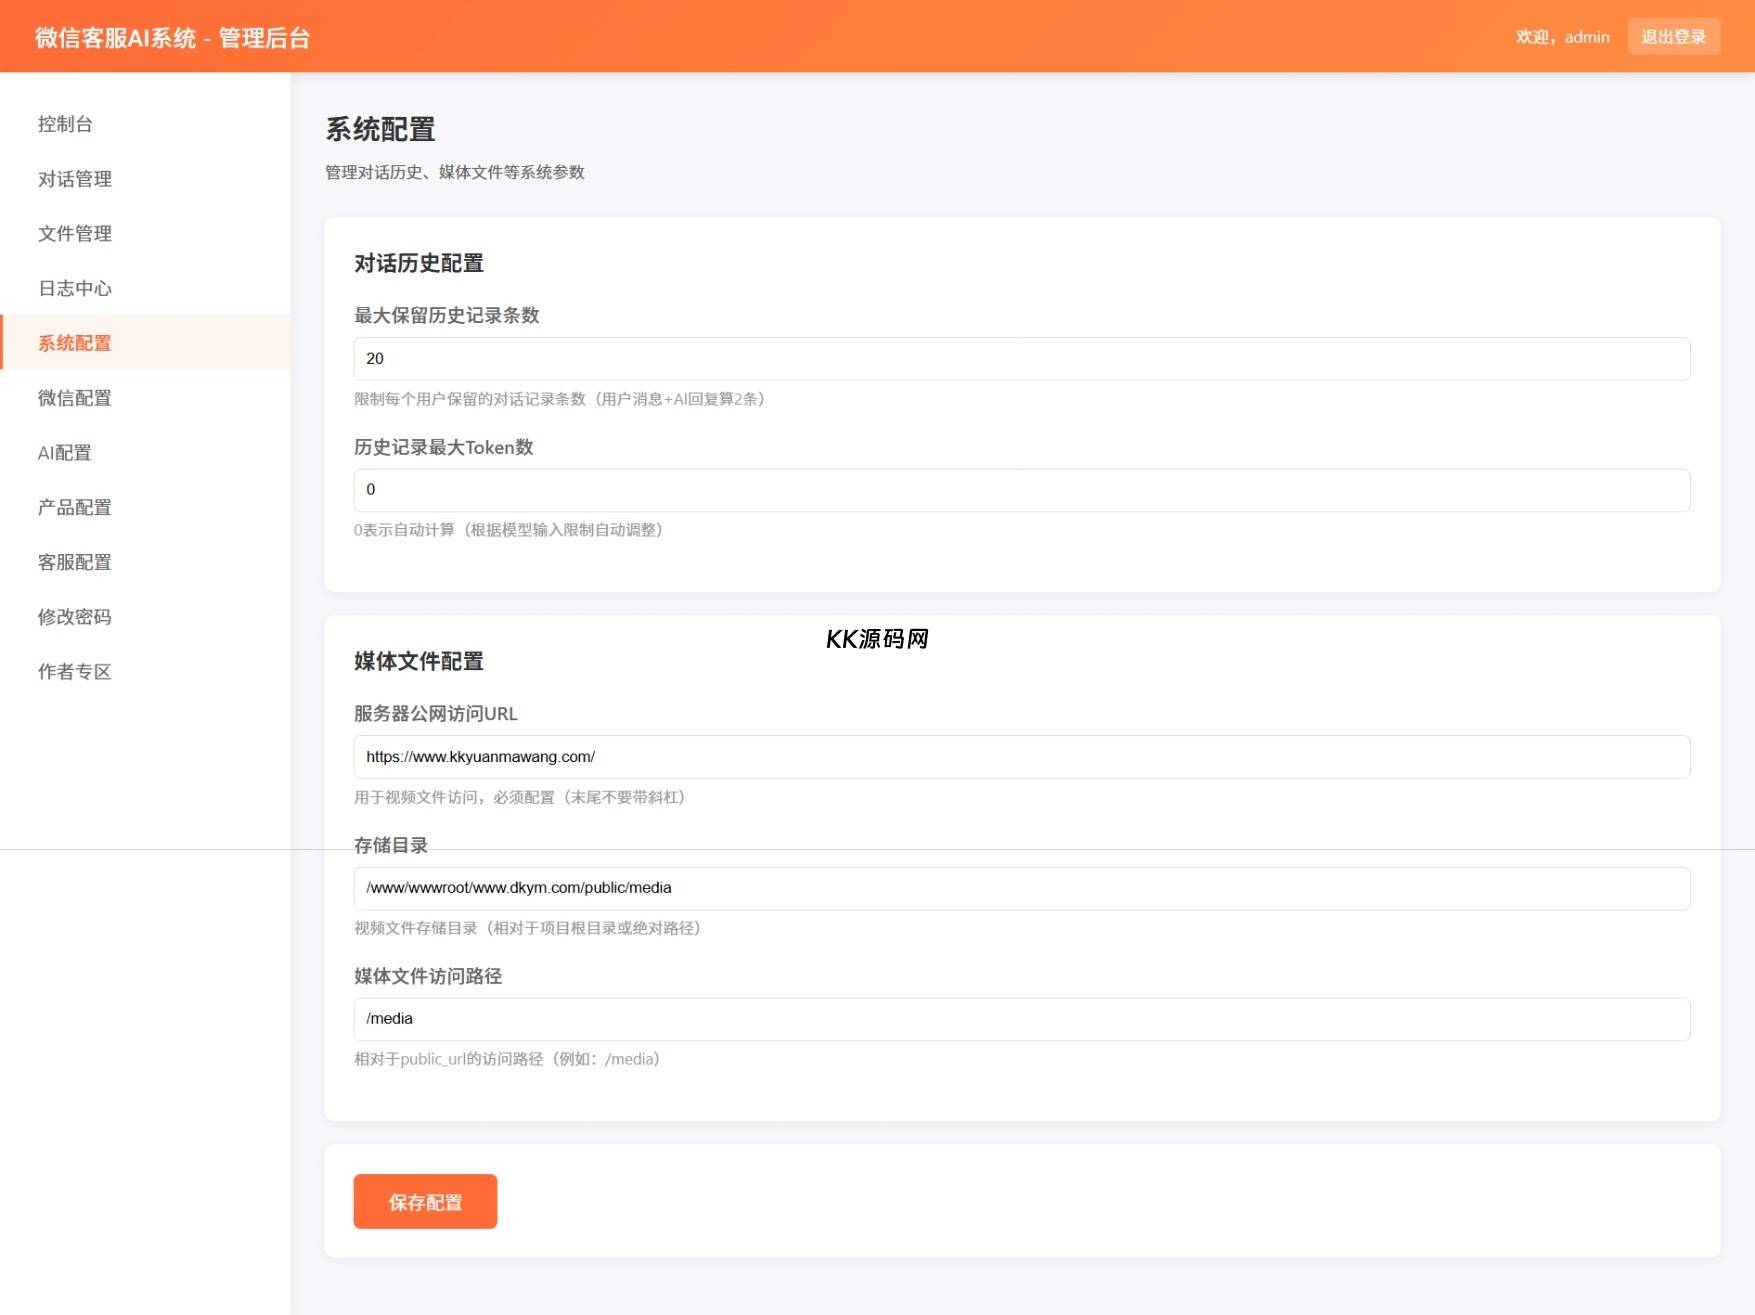Viewport: 1755px width, 1315px height.
Task: Open the 控制台 dashboard menu item
Action: point(65,124)
